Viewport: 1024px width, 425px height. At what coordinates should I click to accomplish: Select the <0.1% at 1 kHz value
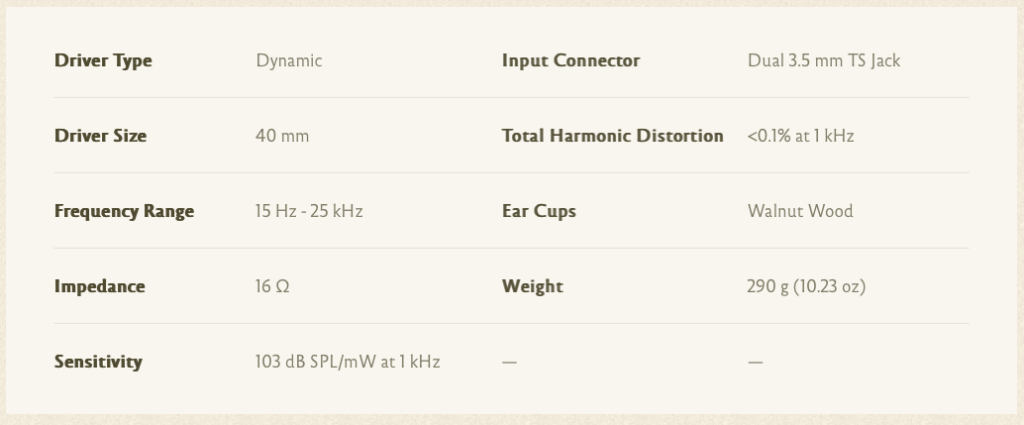800,135
